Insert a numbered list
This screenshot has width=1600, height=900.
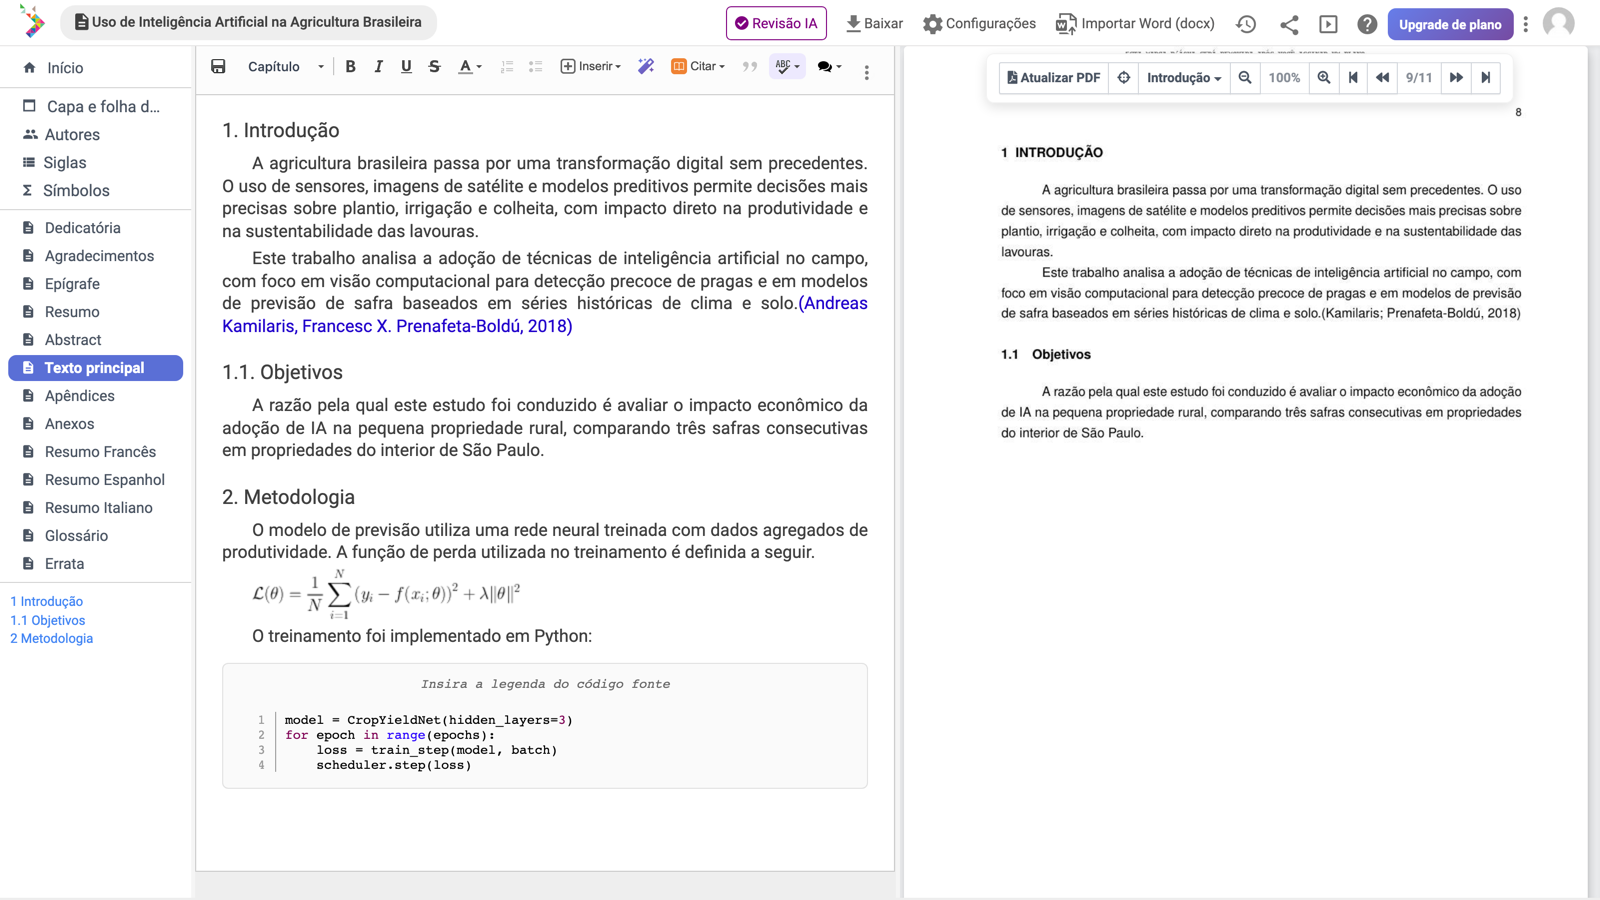[x=507, y=67]
